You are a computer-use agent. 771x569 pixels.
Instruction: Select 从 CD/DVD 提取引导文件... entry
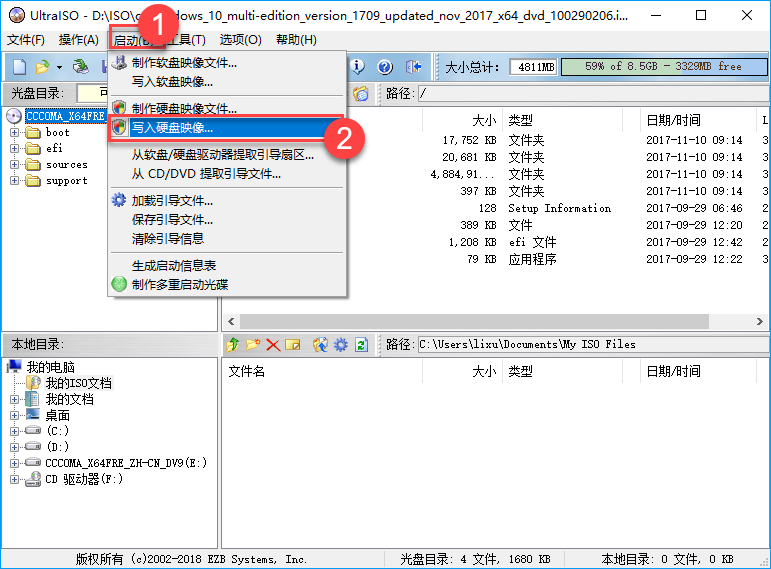pyautogui.click(x=227, y=174)
